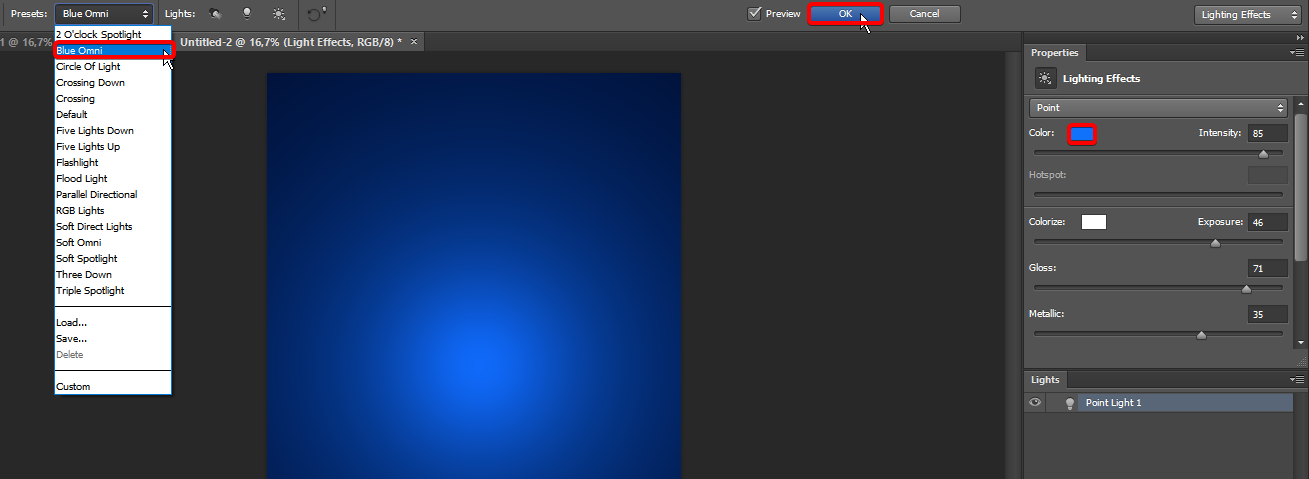Click the Intensity slider handle
Viewport: 1309px width, 479px height.
pos(1263,154)
